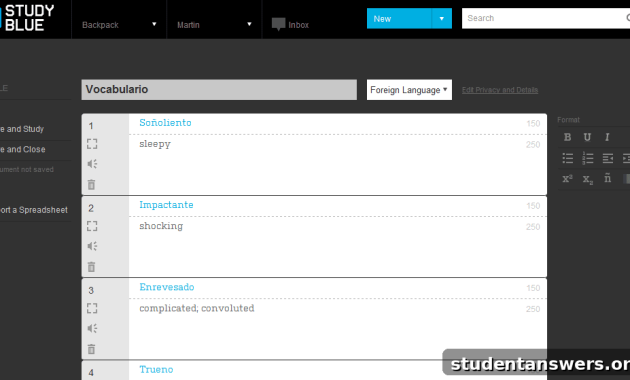
Task: Click the blue New button
Action: (x=399, y=18)
